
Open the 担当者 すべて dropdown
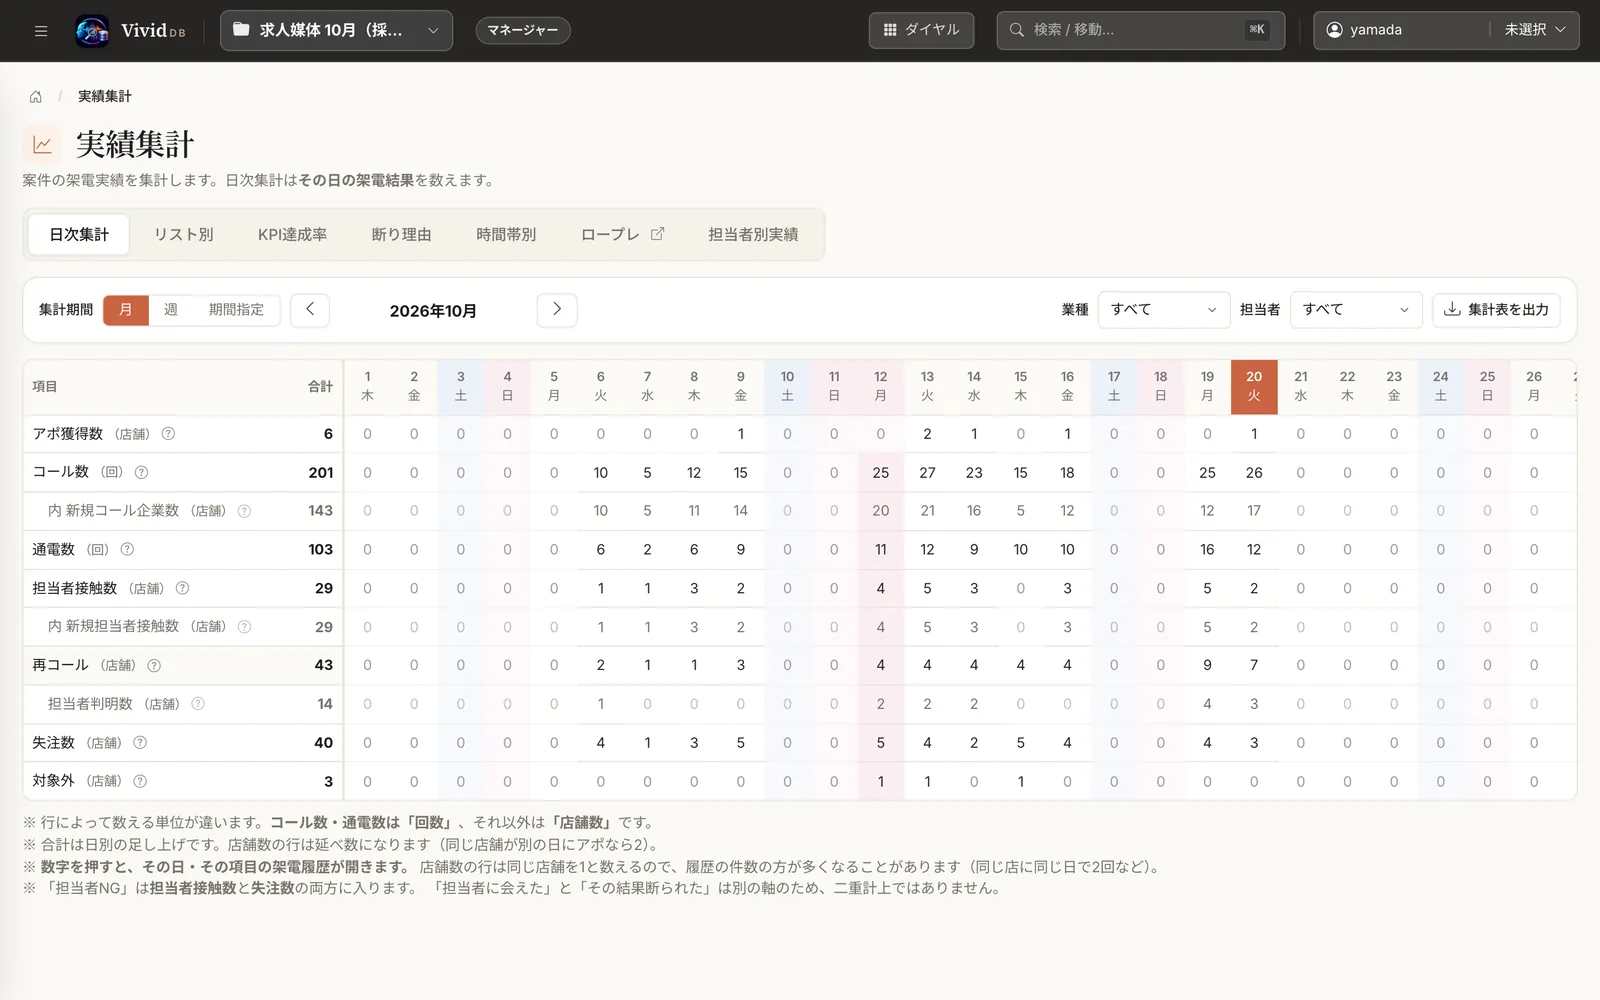tap(1356, 310)
